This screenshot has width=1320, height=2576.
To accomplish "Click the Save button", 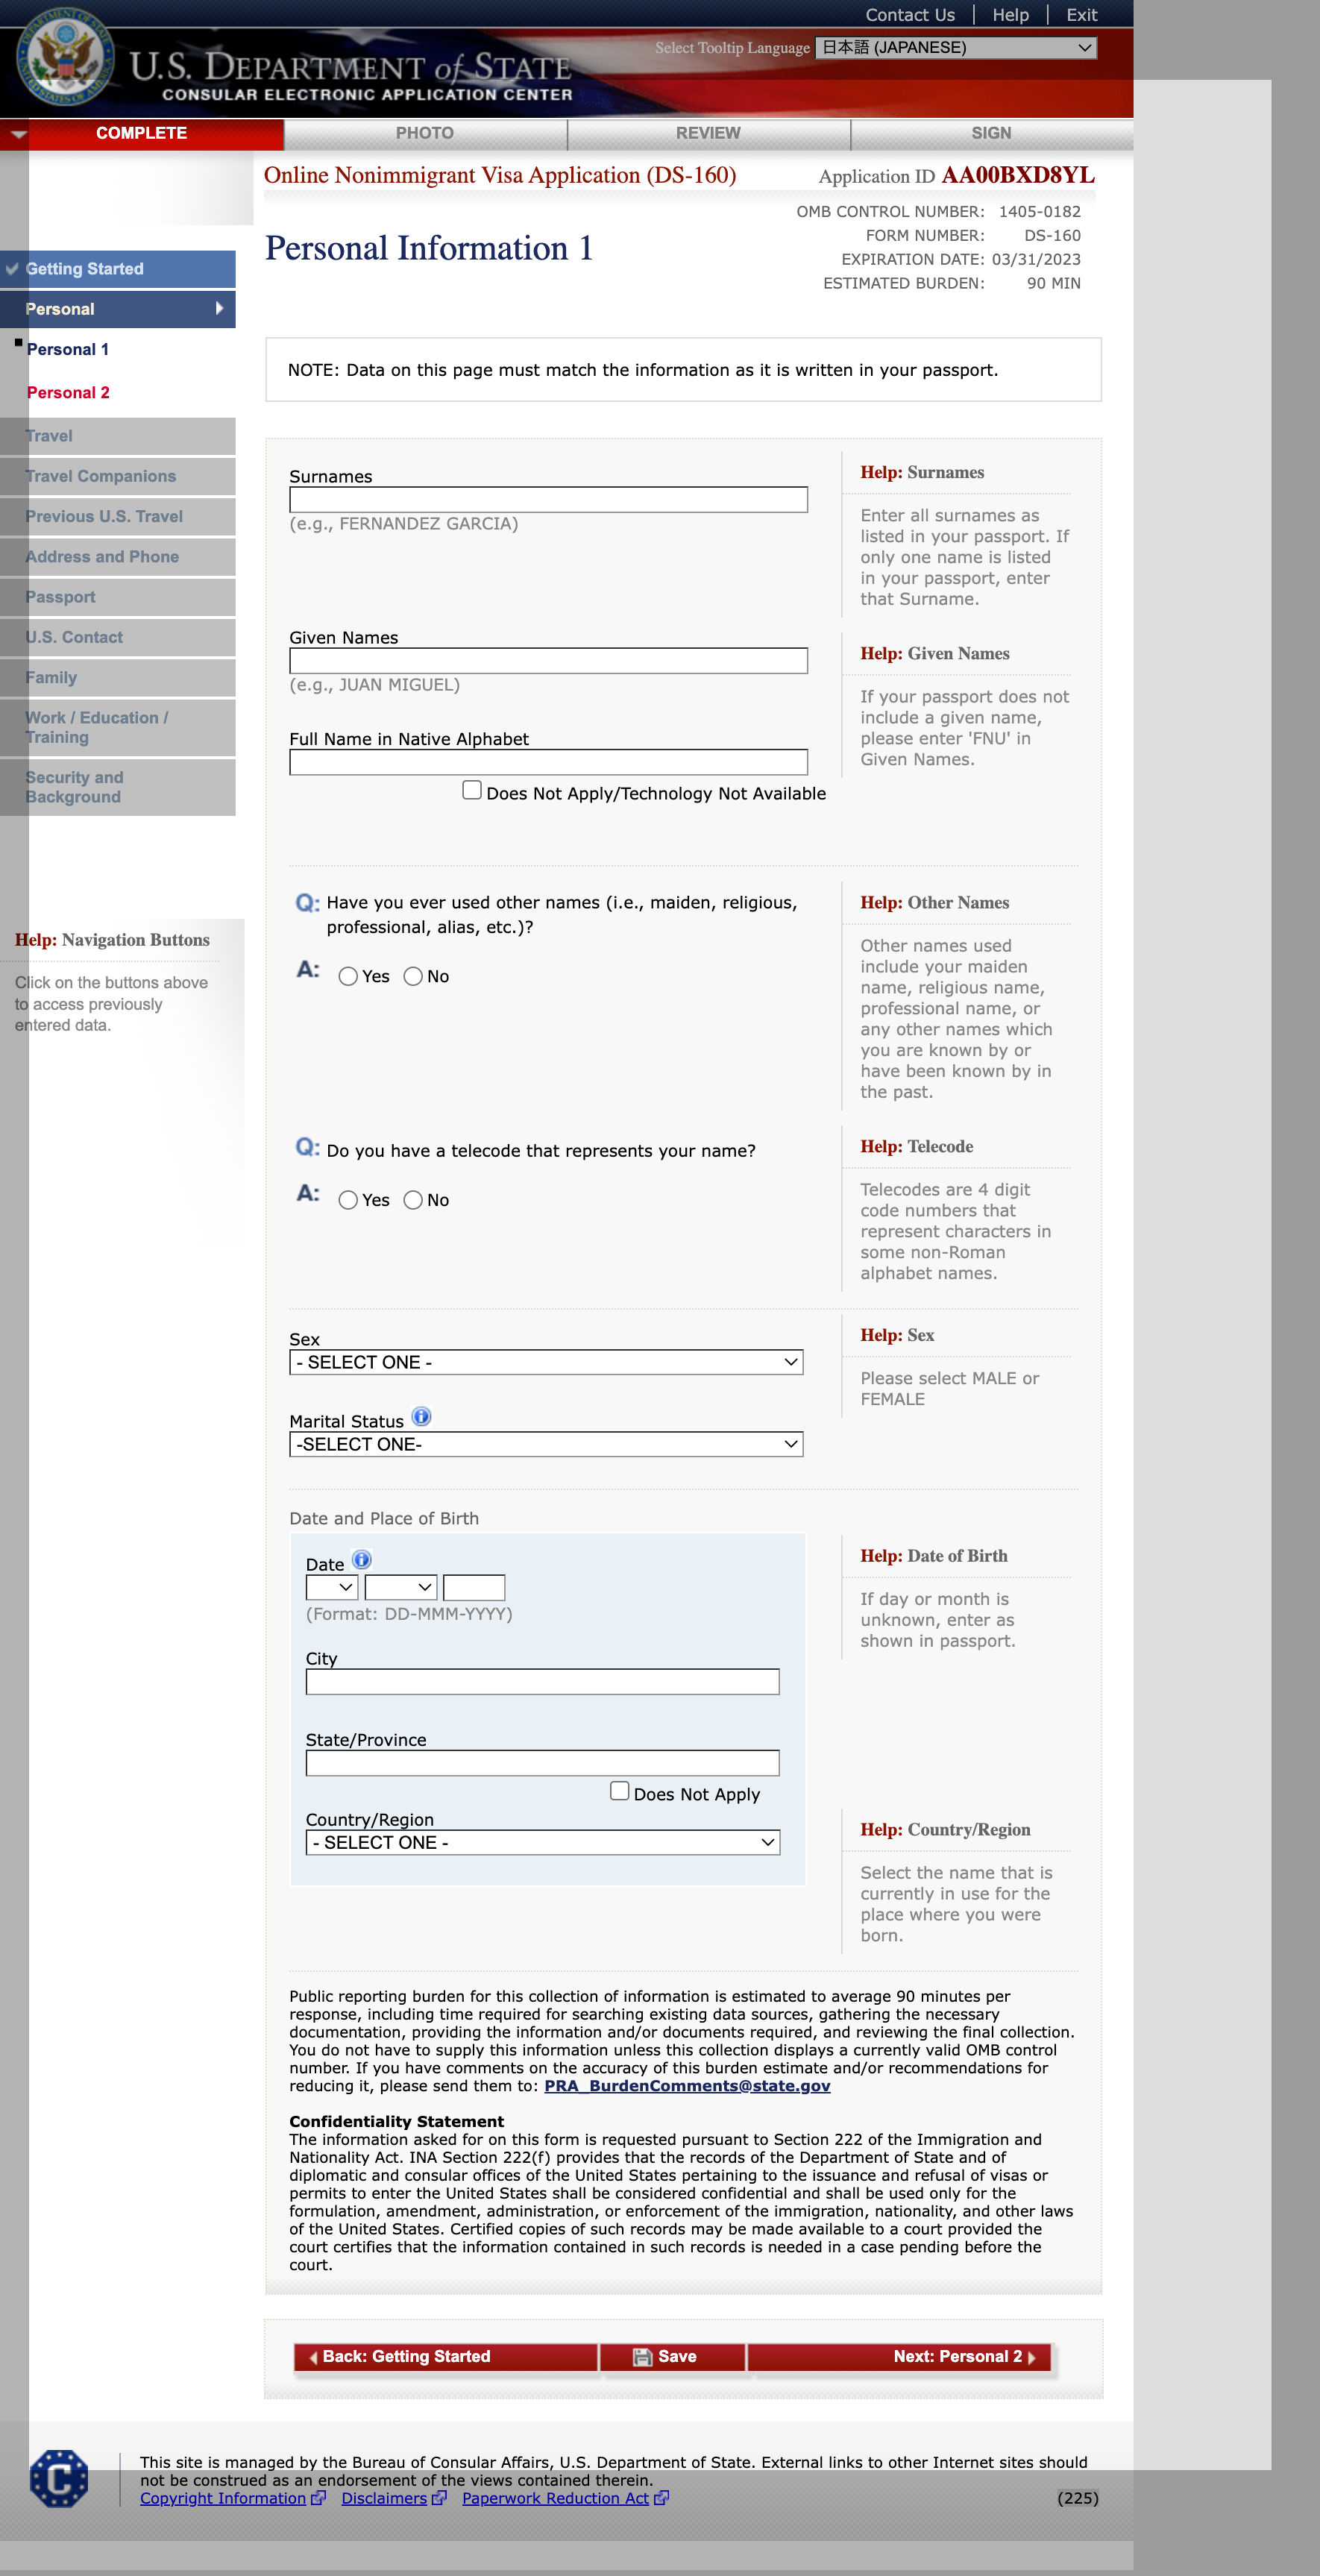I will [x=673, y=2357].
